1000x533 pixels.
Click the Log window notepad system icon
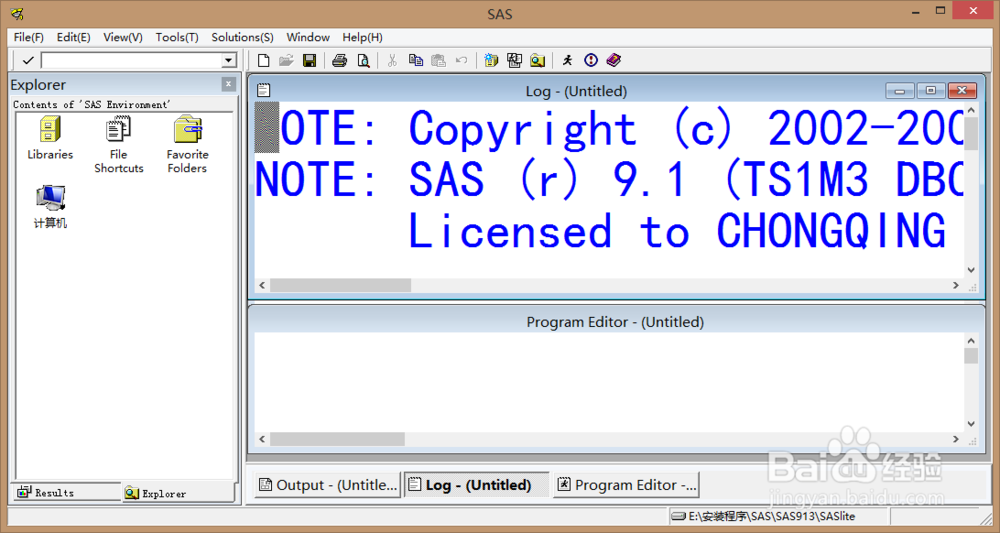(x=263, y=90)
